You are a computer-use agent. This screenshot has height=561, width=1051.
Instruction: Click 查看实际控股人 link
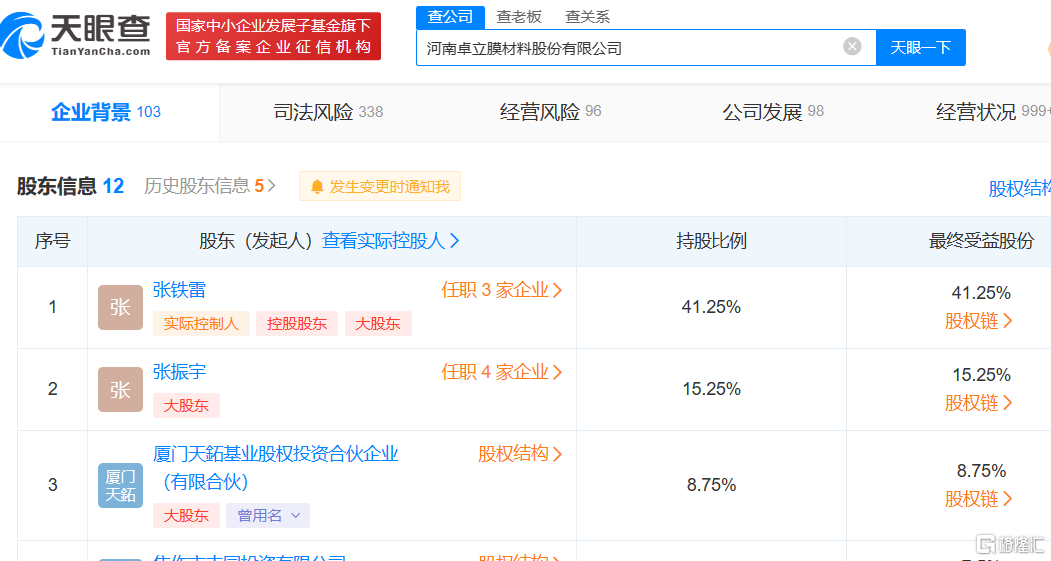391,241
